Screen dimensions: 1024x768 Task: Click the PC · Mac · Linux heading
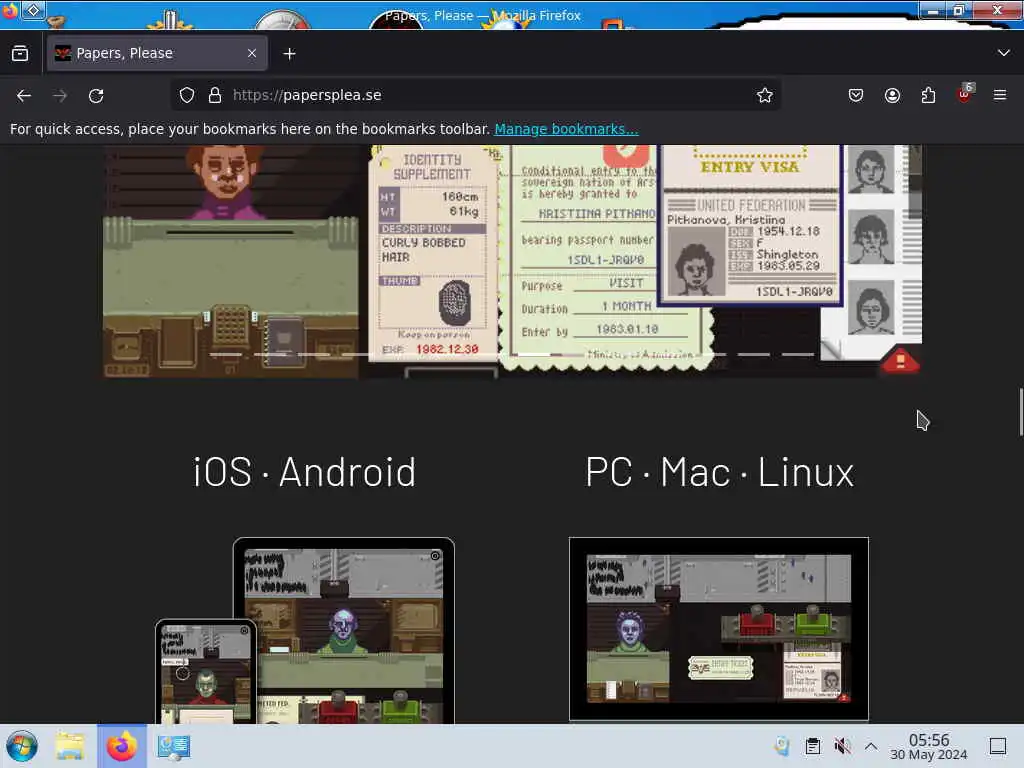[719, 472]
